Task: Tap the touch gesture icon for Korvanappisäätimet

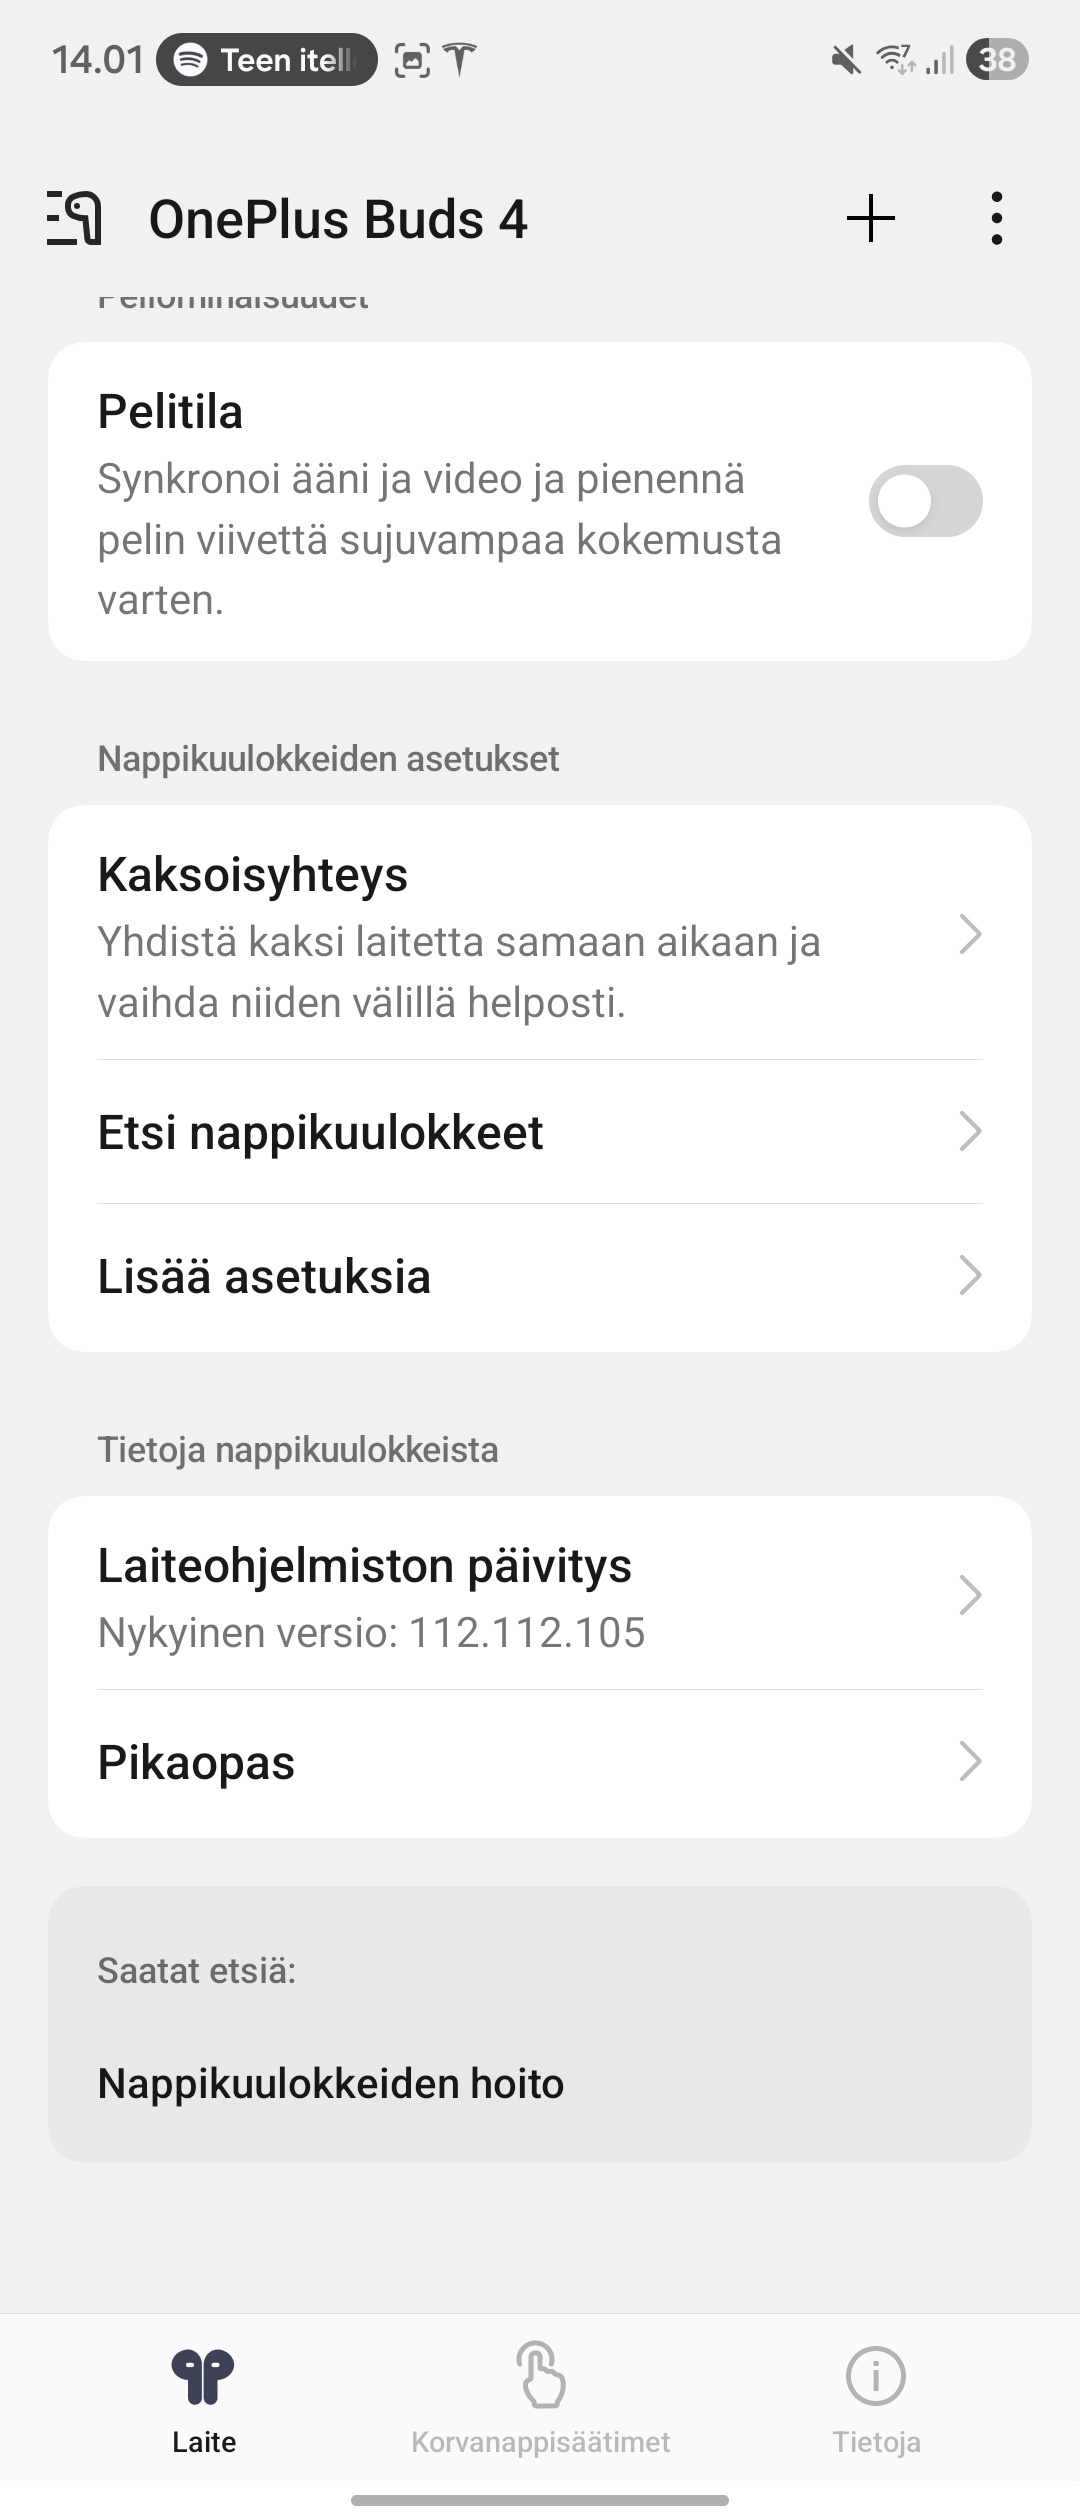Action: [x=541, y=2374]
